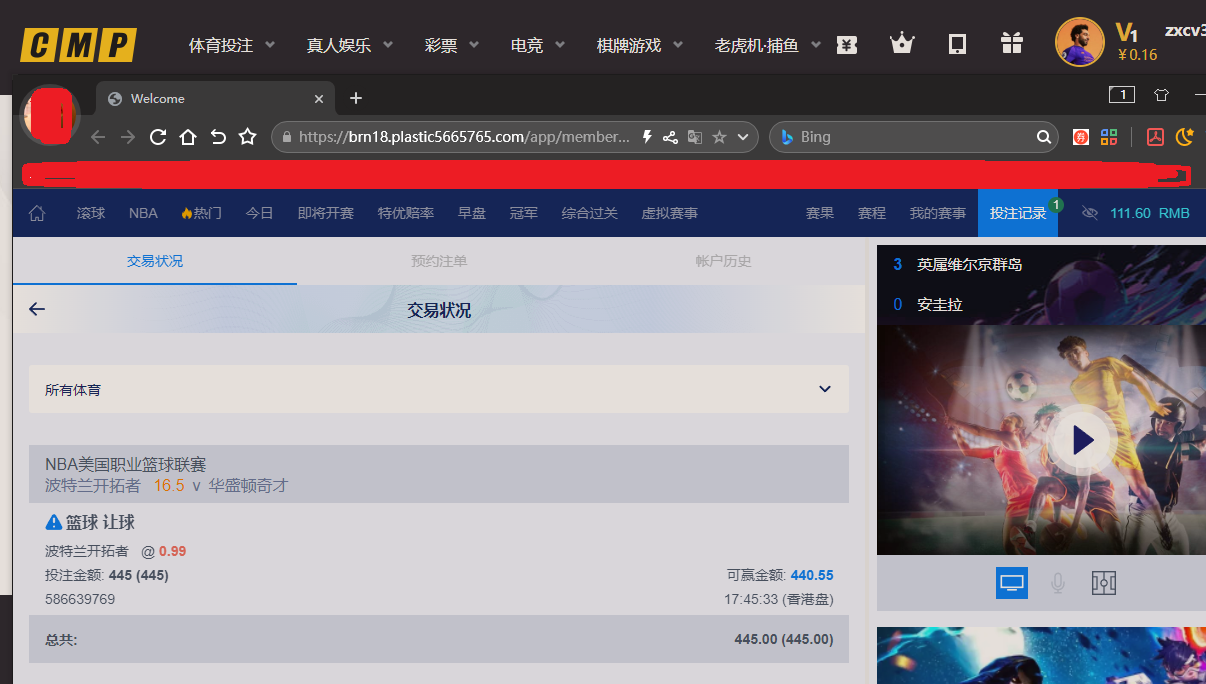Switch to the 帐户历史 tab
This screenshot has height=684, width=1206.
[x=723, y=261]
